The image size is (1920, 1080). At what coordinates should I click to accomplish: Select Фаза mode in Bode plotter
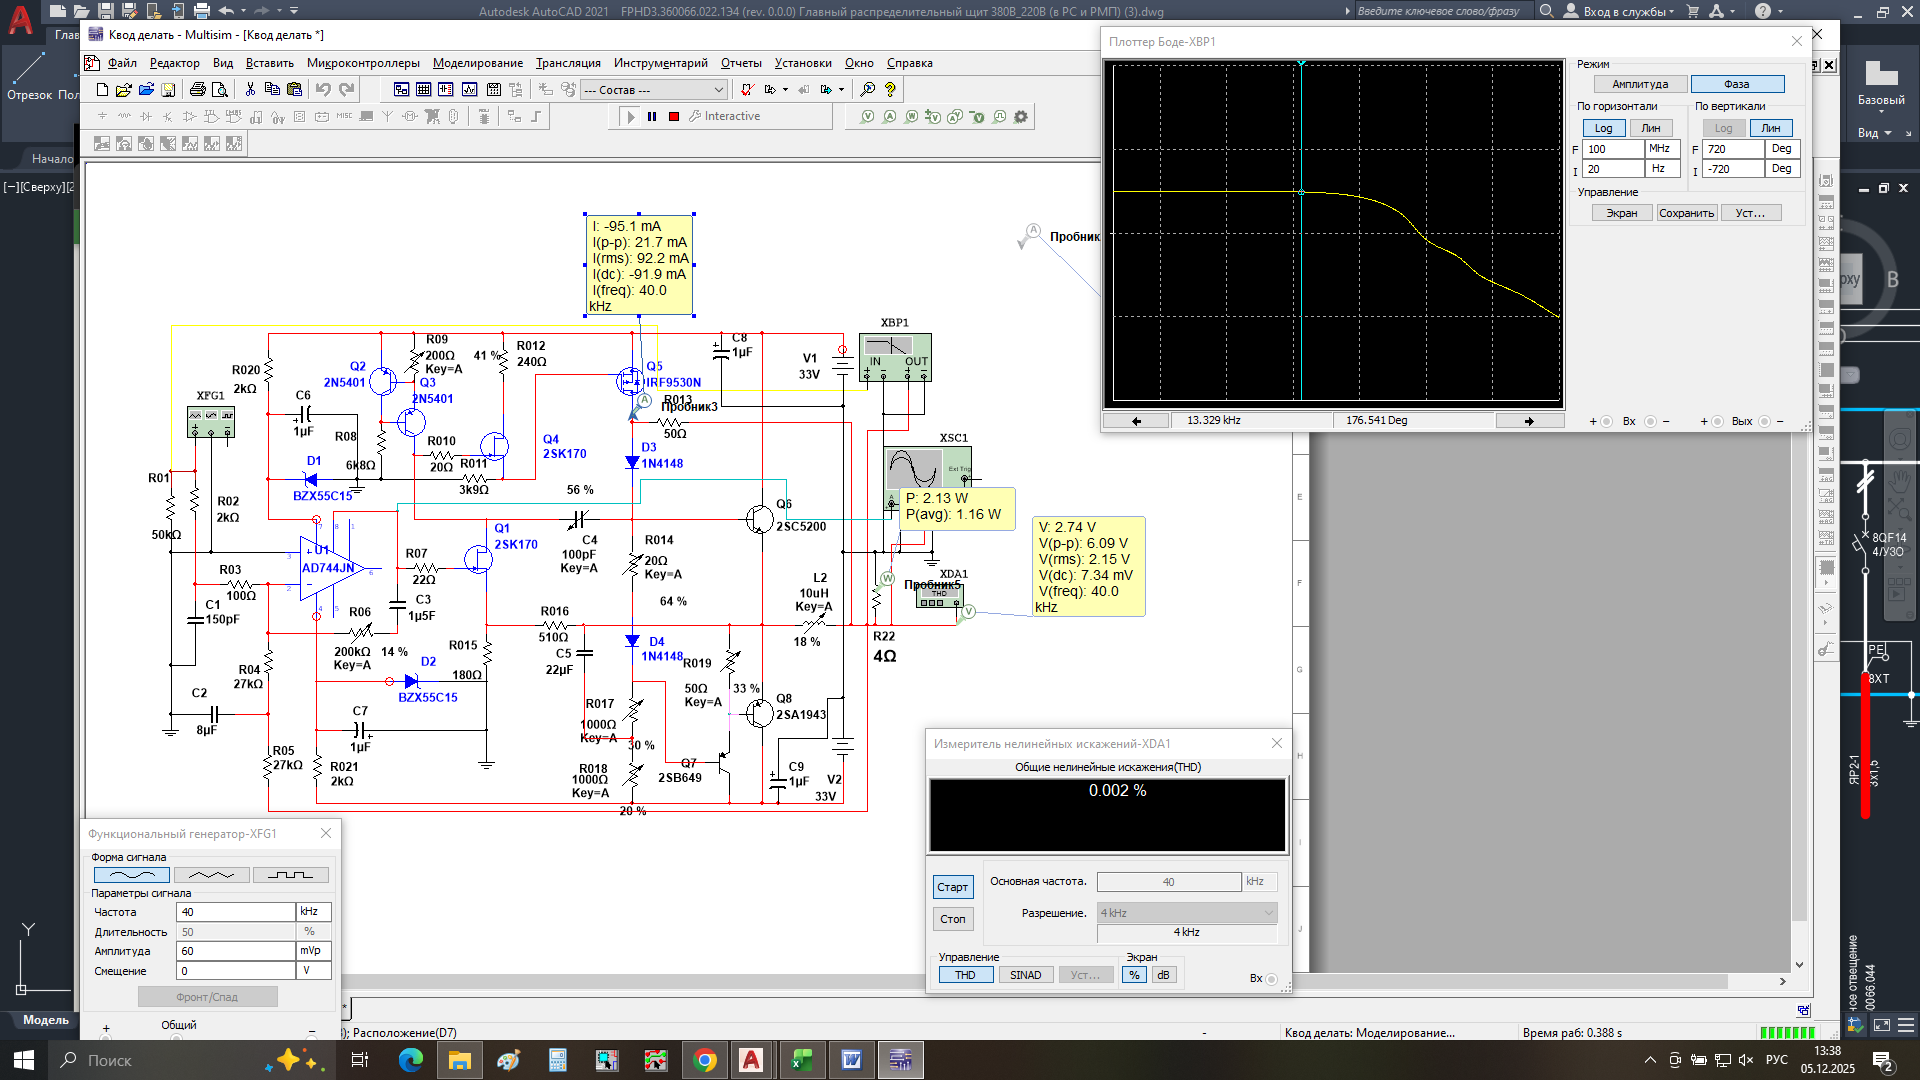pos(1737,85)
